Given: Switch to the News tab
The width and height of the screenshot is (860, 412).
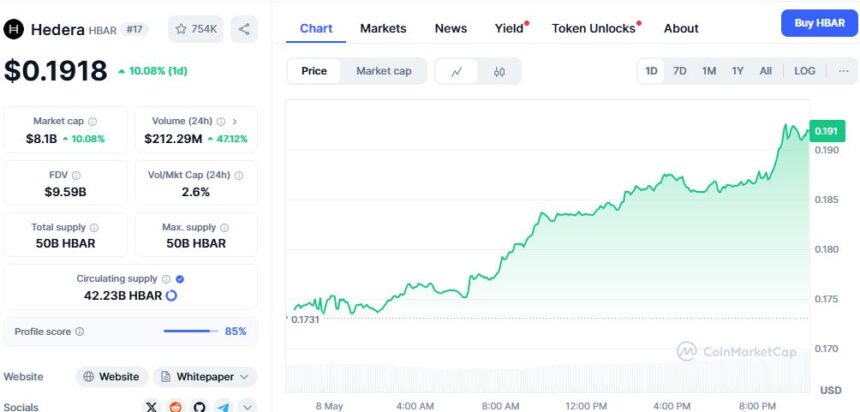Looking at the screenshot, I should point(451,29).
